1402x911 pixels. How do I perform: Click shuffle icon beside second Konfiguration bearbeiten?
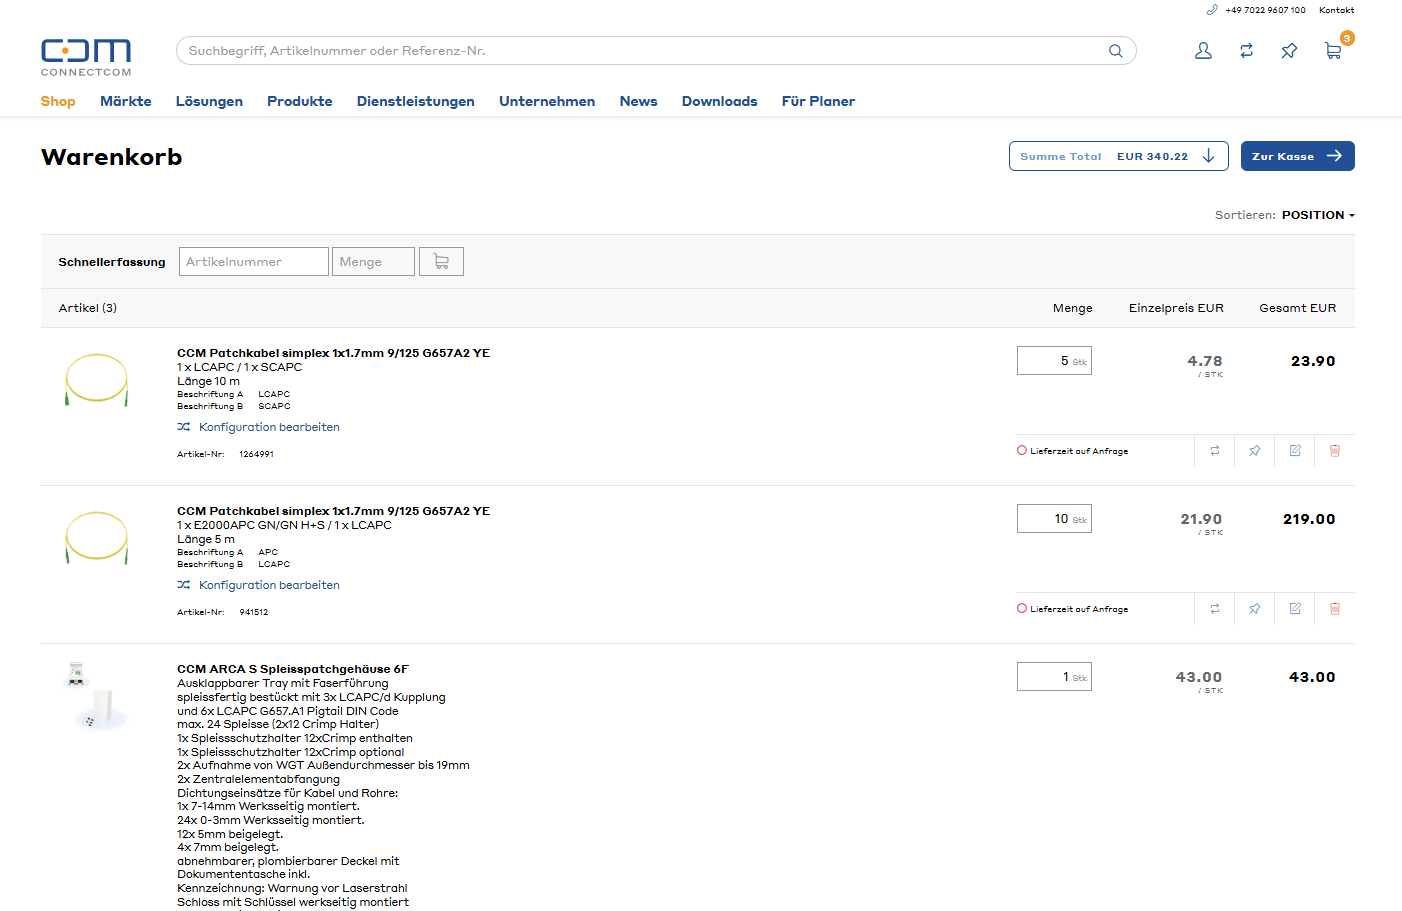[x=184, y=585]
